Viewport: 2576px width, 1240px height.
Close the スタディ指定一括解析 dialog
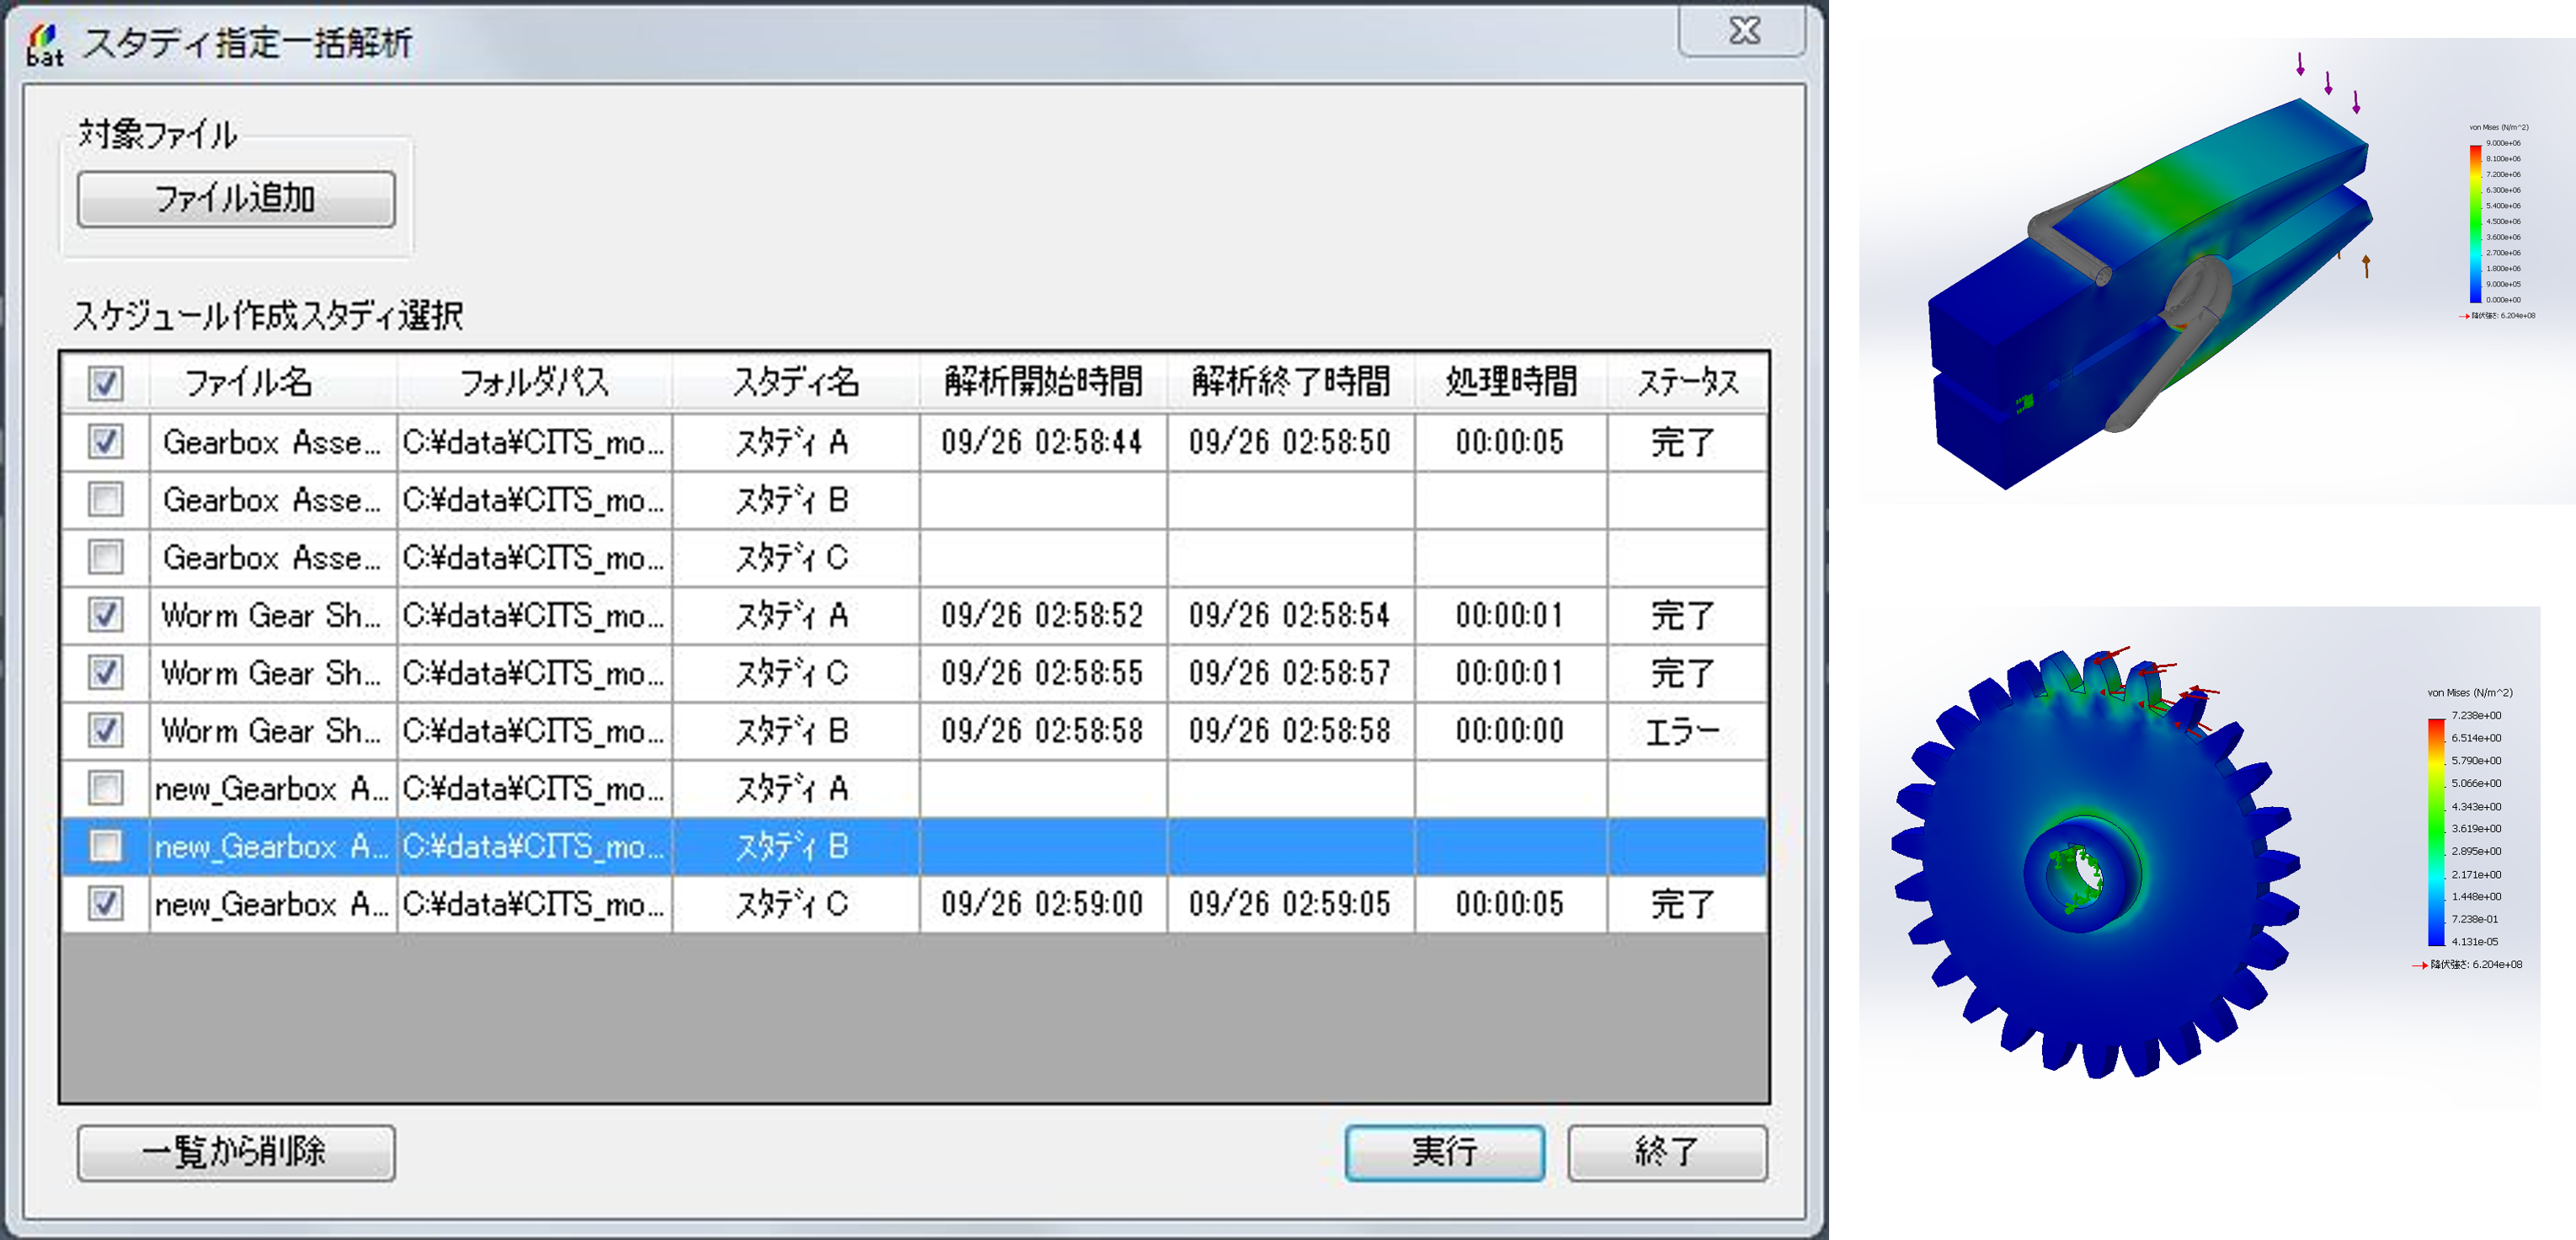tap(1743, 32)
